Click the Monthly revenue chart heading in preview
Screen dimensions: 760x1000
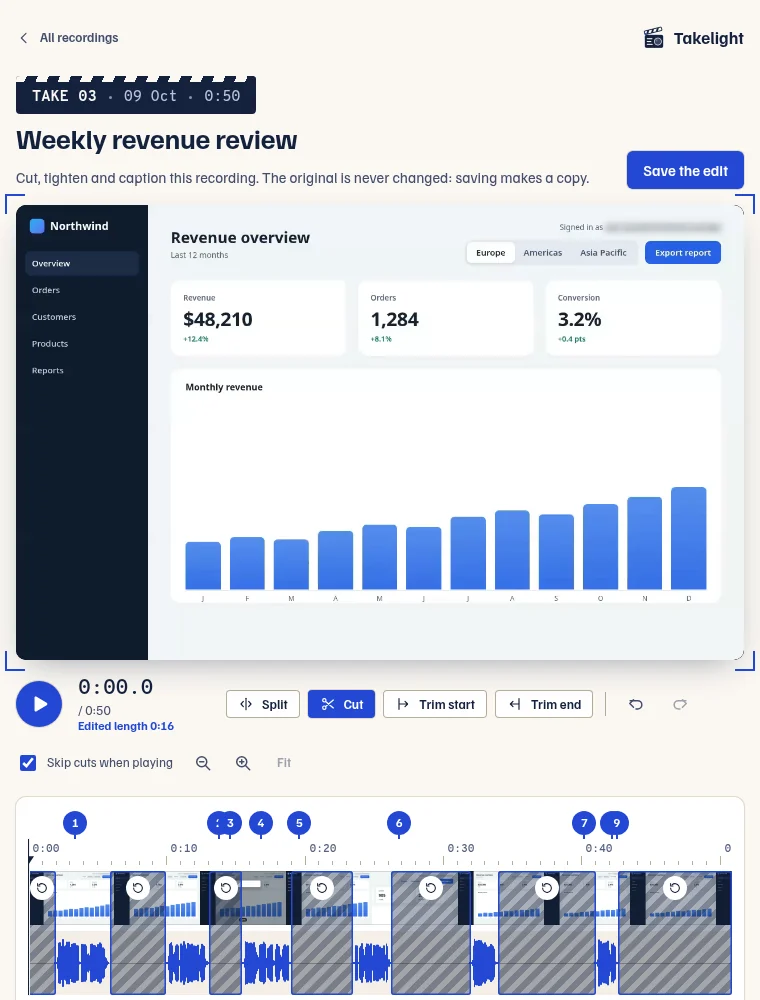tap(224, 387)
